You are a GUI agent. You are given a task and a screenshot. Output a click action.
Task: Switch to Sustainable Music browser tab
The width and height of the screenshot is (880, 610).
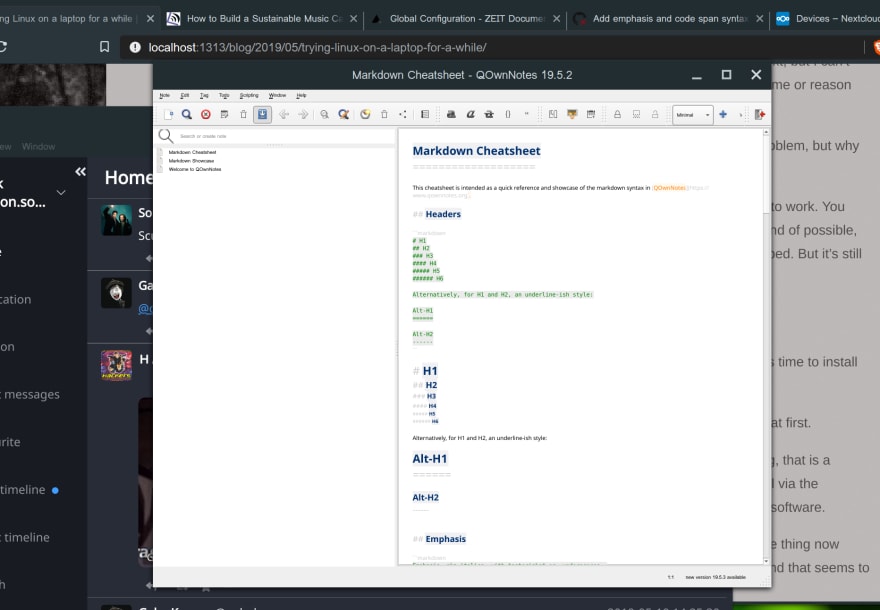pyautogui.click(x=263, y=19)
